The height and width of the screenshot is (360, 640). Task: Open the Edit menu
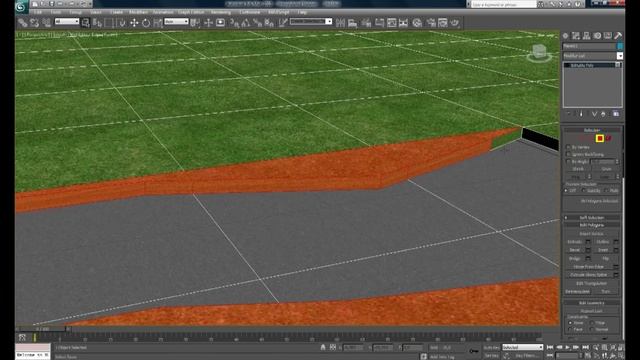[x=38, y=12]
